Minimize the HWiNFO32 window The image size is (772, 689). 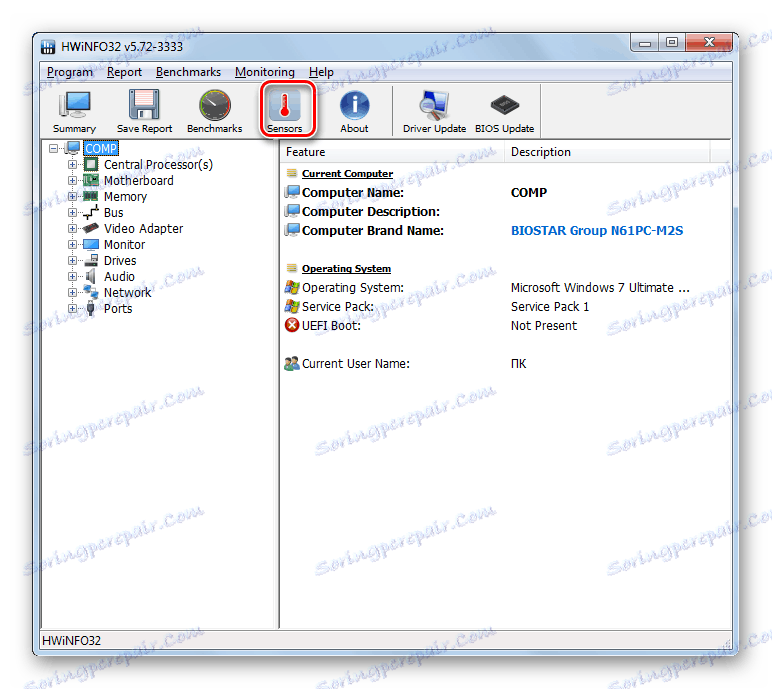644,43
